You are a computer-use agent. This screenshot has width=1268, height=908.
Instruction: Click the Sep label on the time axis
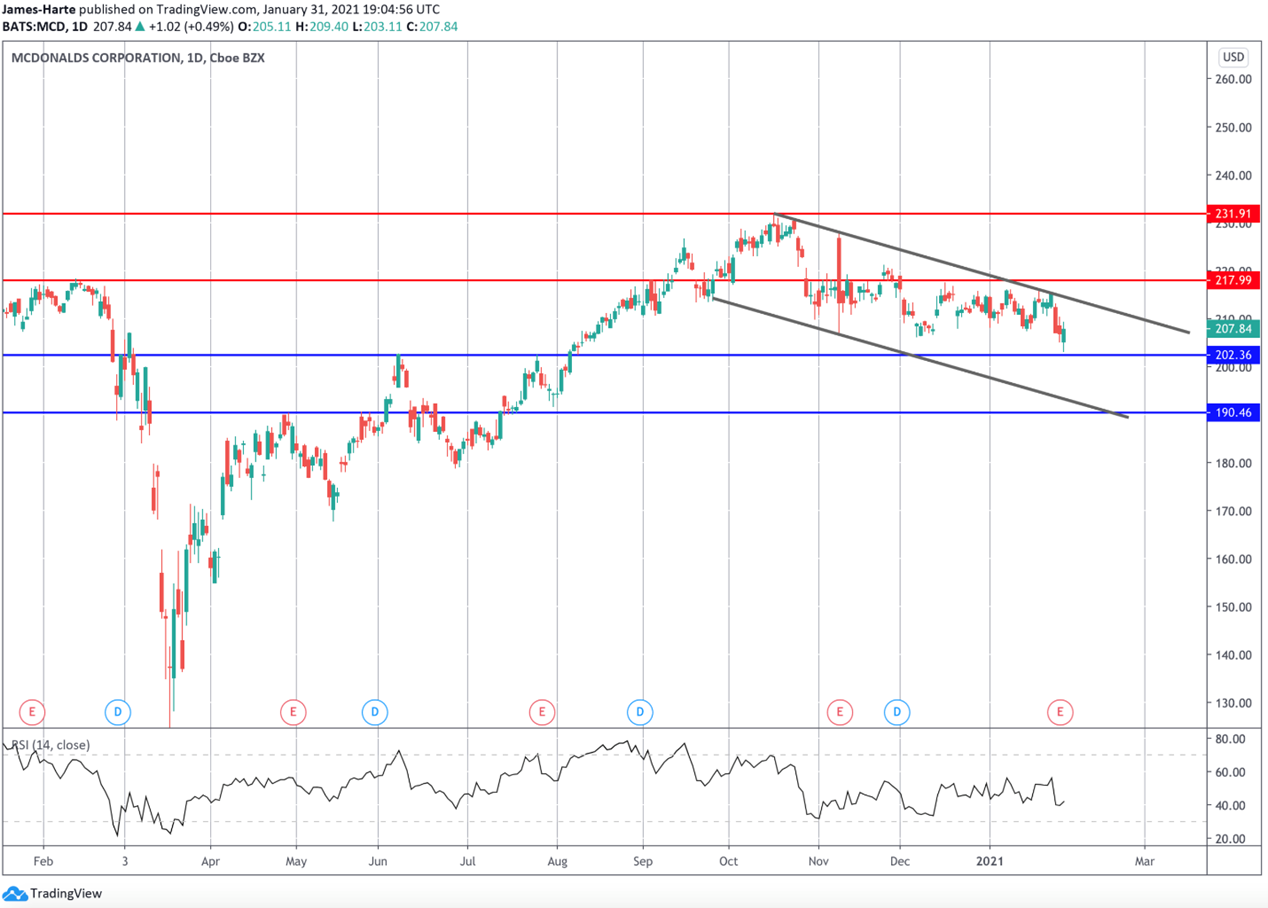coord(642,860)
